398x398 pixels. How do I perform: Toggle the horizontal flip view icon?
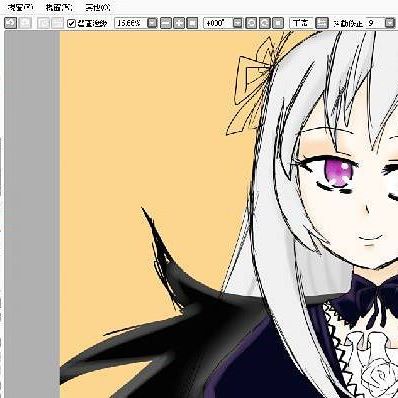coord(321,23)
